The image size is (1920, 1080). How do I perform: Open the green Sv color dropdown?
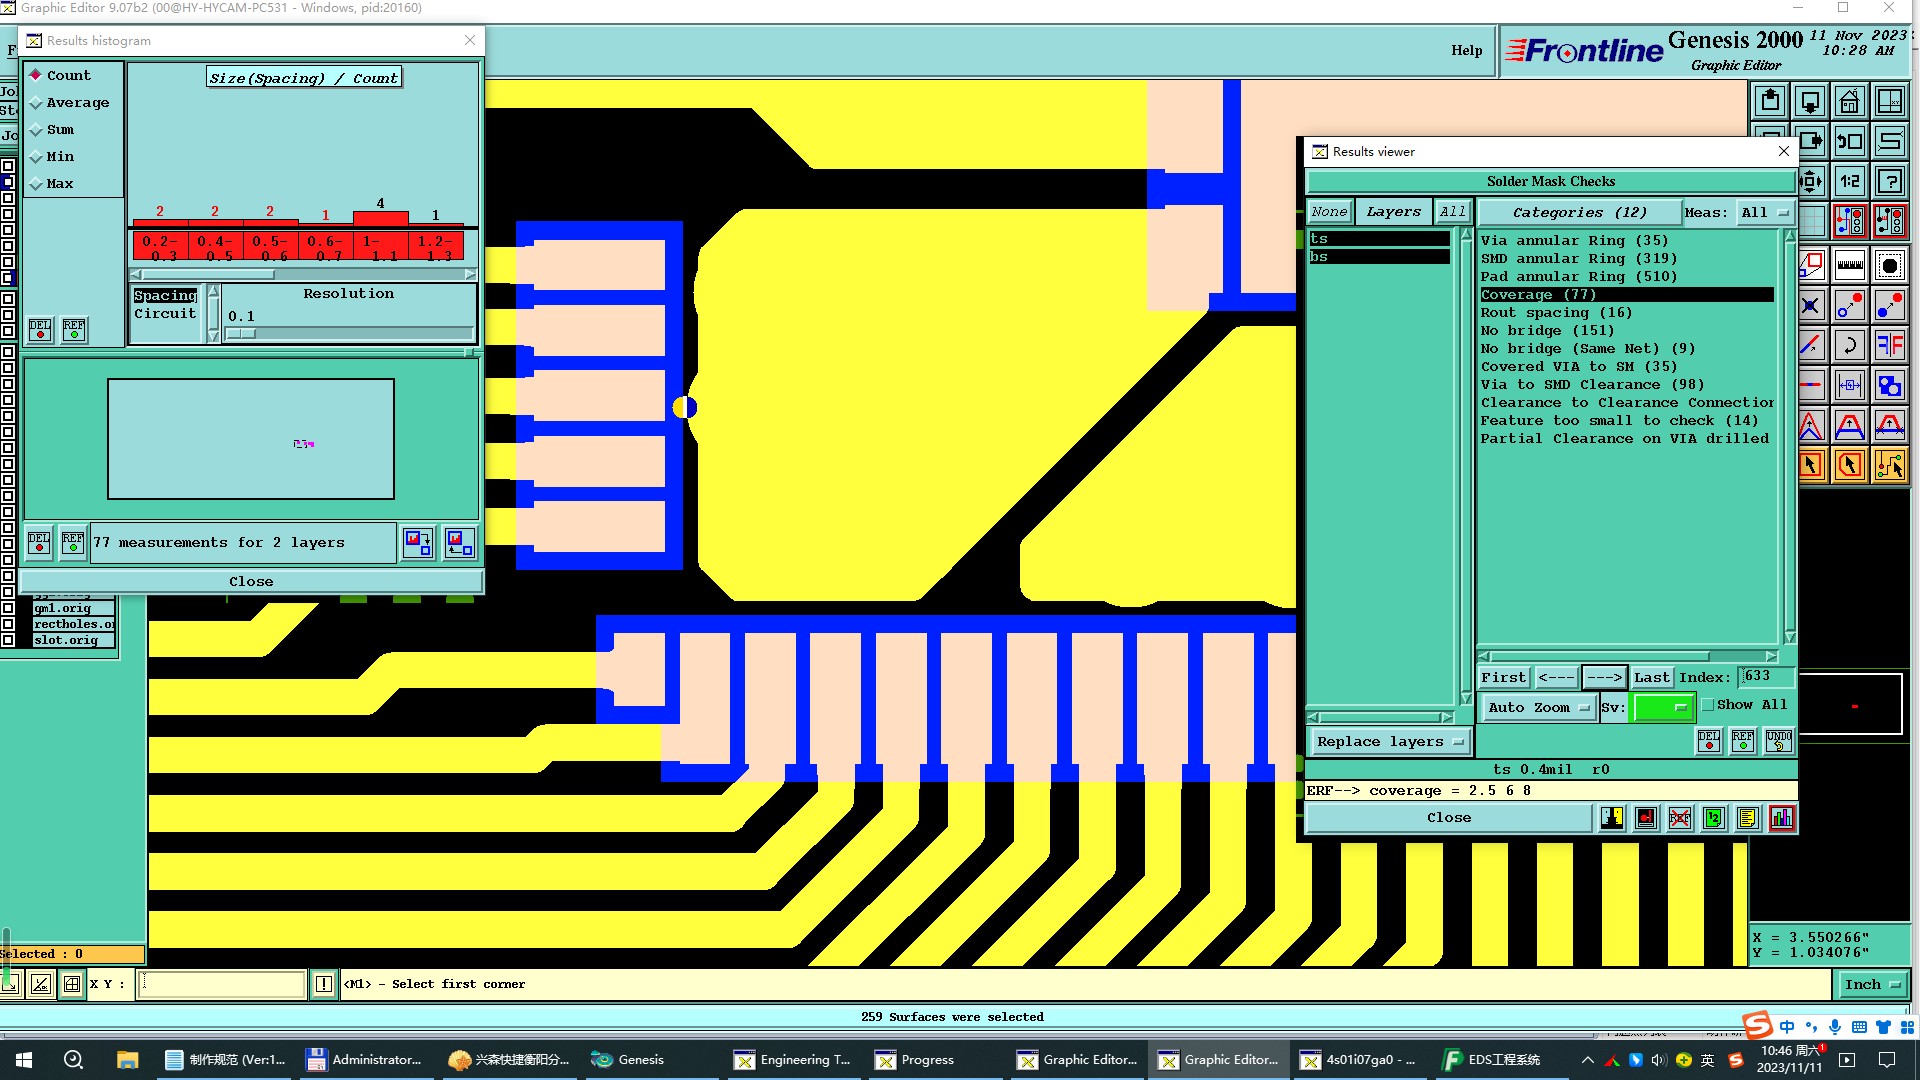(x=1662, y=708)
